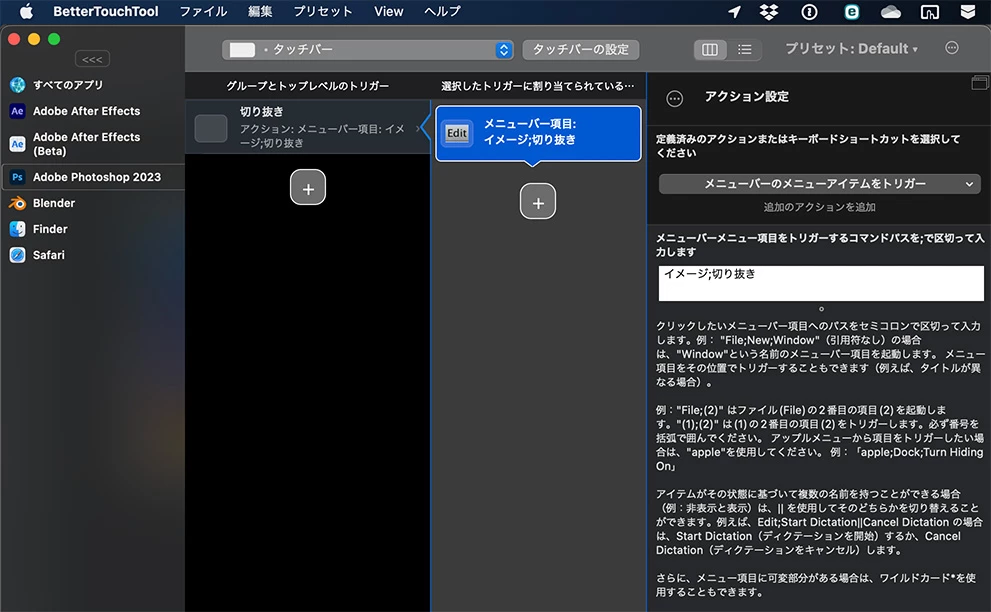
Task: Open the ヘルプ menu
Action: point(442,11)
